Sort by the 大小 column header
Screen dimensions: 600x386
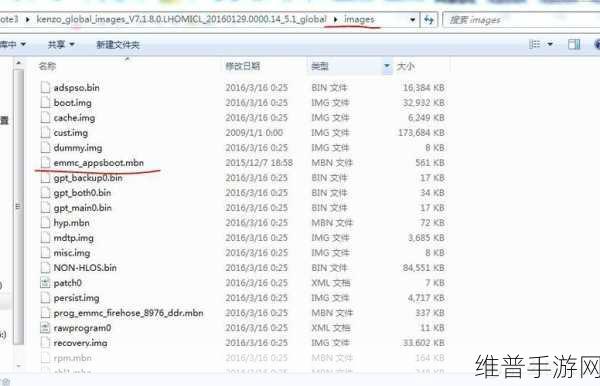[406, 66]
